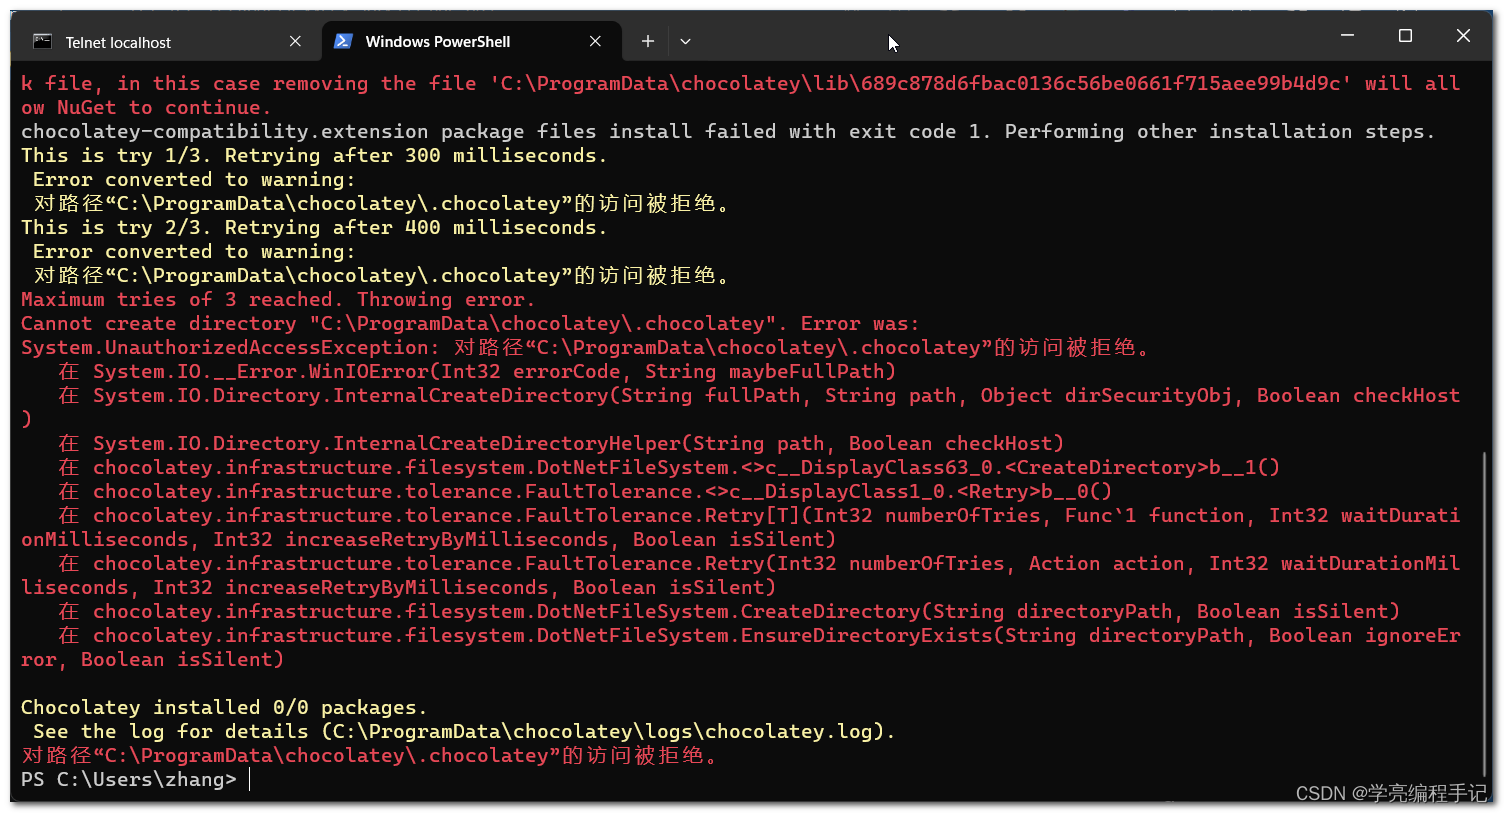Click 'Maximum tries of 3 reached' line

[278, 299]
